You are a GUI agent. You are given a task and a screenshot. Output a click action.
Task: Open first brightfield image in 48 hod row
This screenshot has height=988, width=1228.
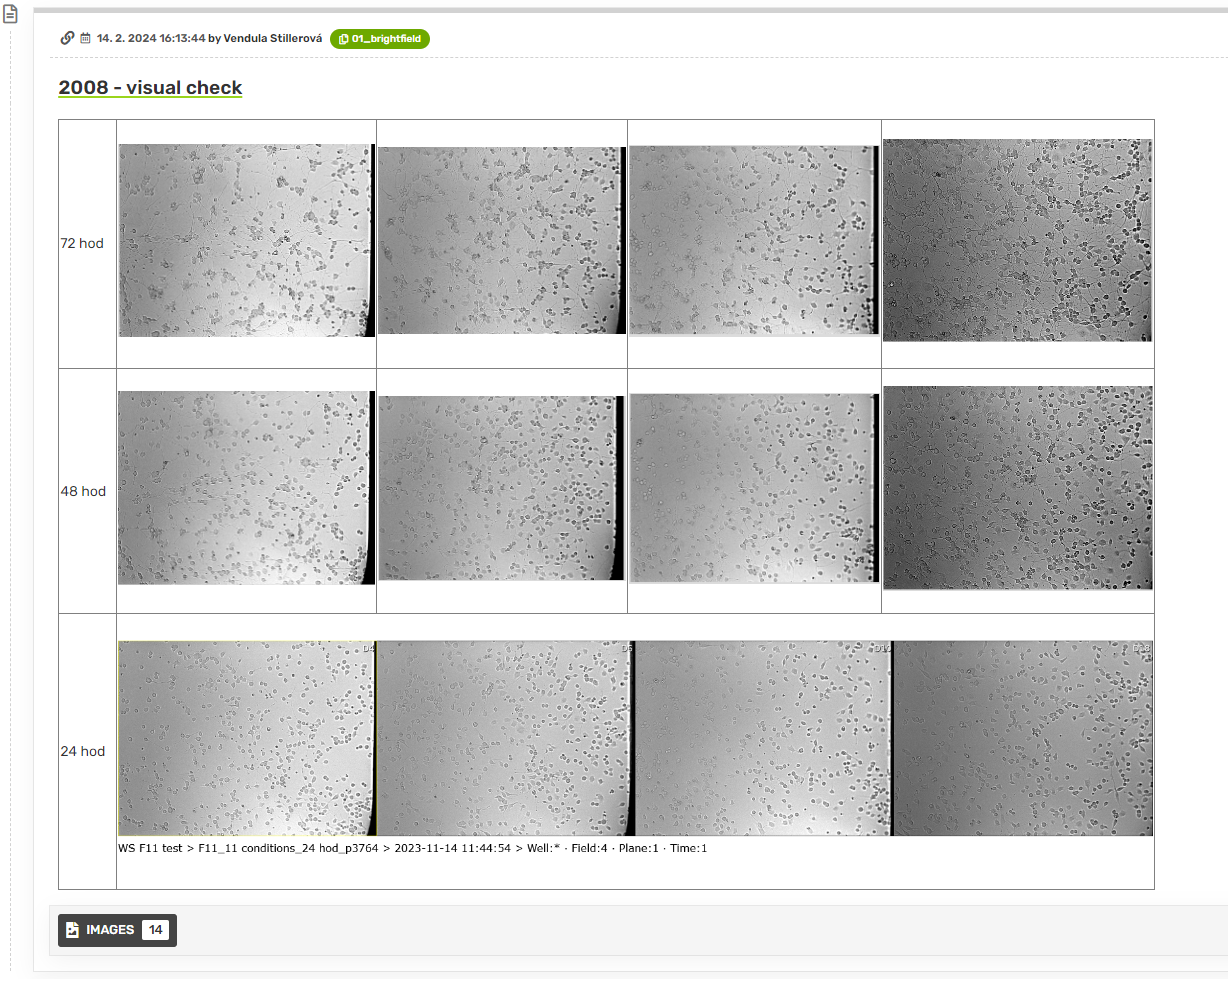point(246,487)
